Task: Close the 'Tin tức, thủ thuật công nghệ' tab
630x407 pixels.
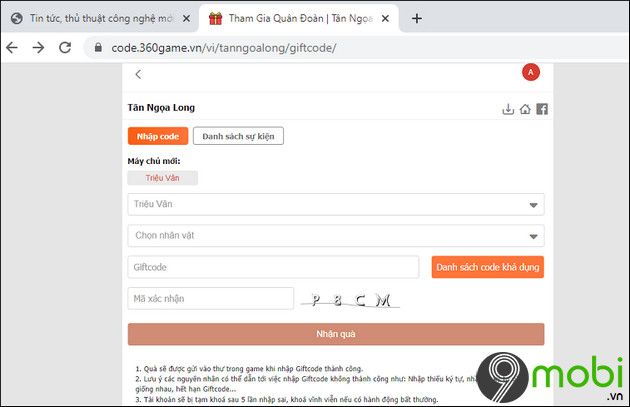Action: tap(186, 18)
